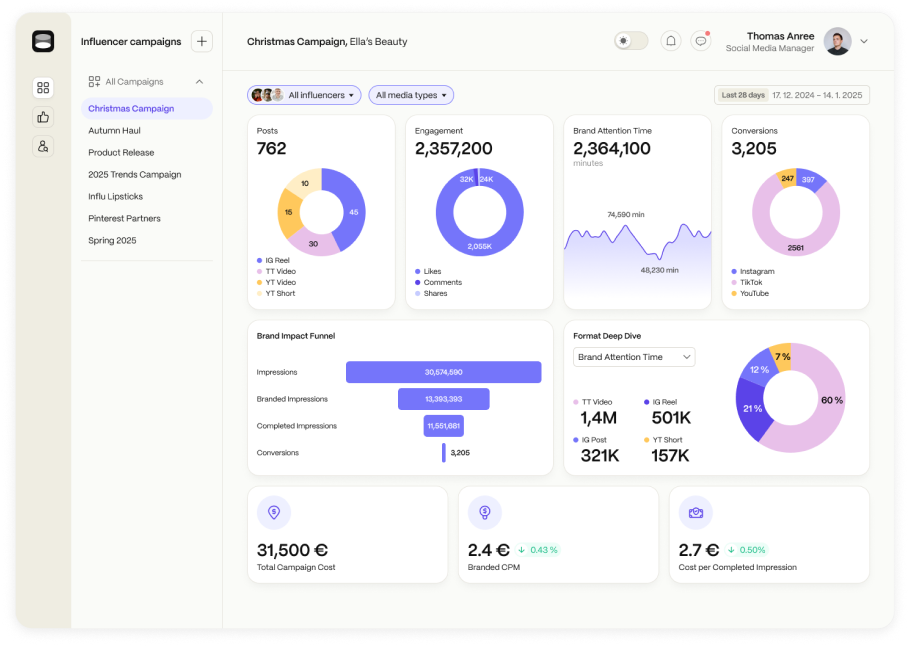This screenshot has height=646, width=909.
Task: Click the Total Campaign Cost euro icon
Action: pos(274,512)
